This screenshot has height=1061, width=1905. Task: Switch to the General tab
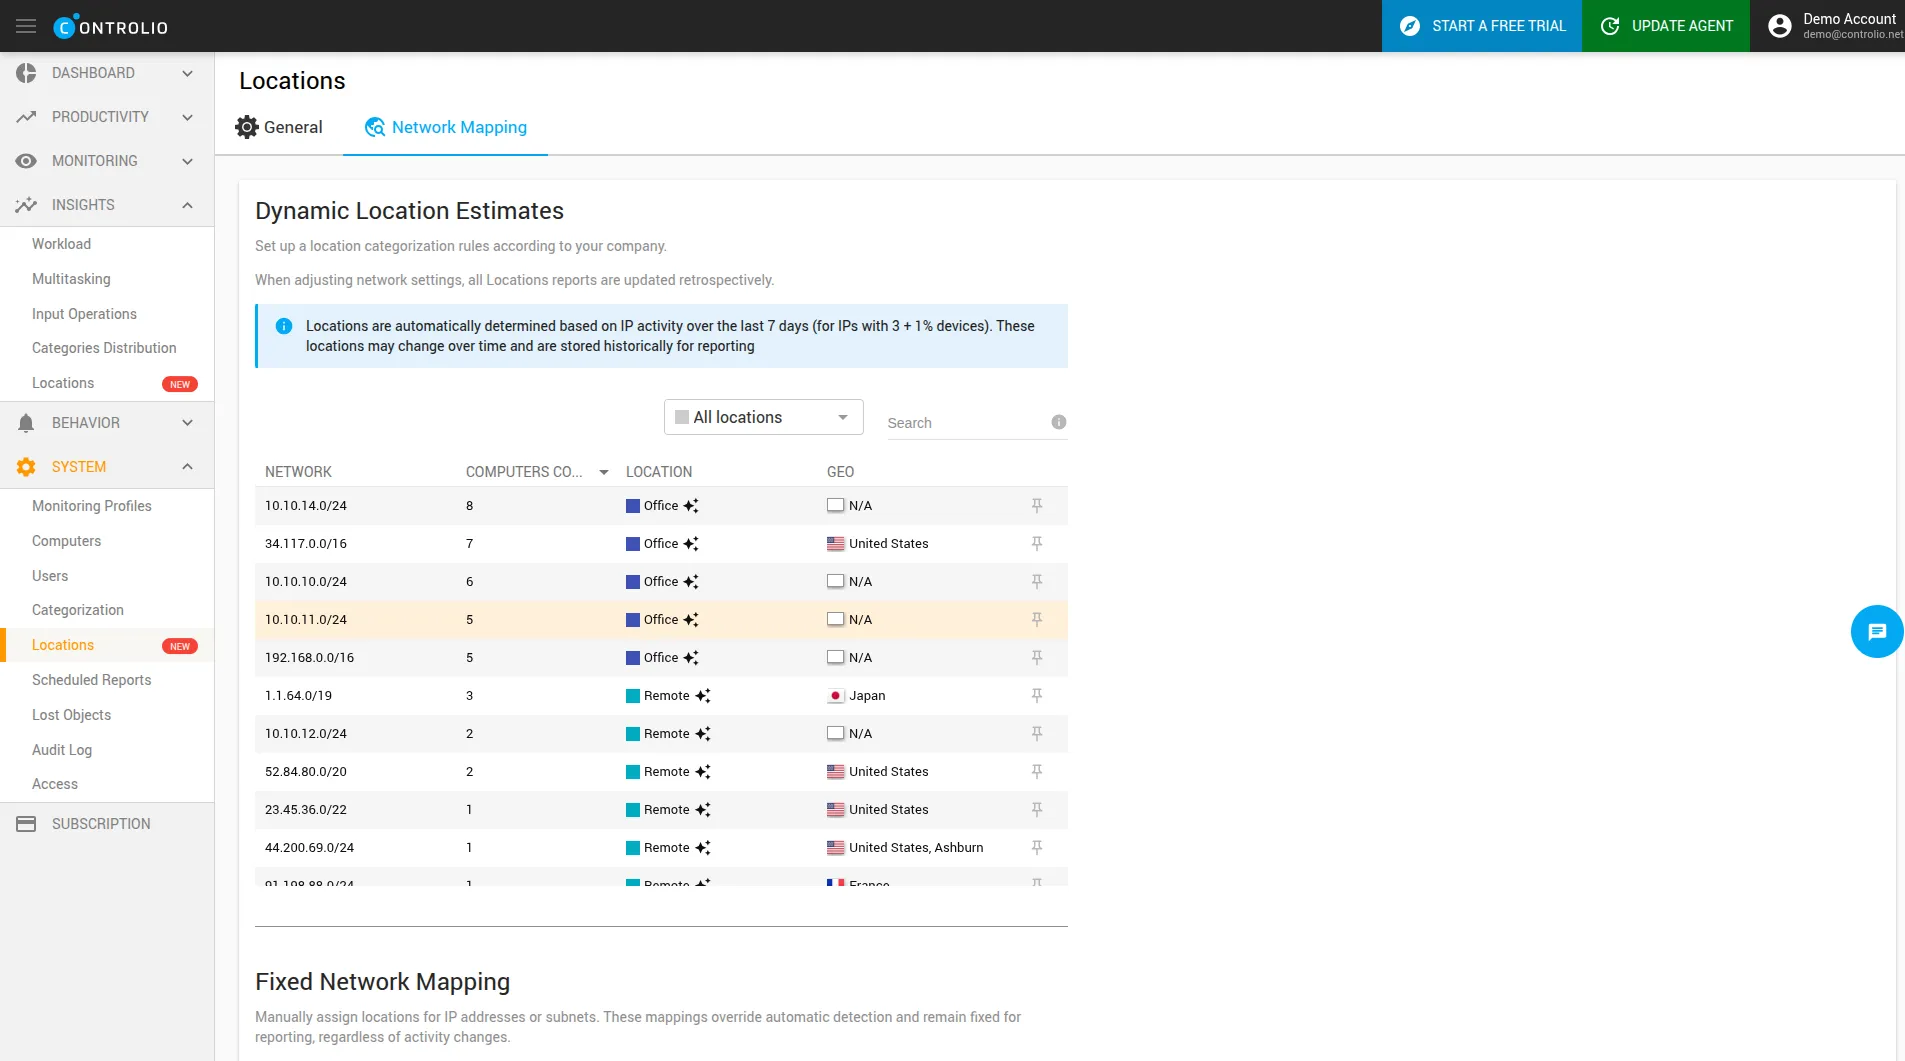tap(279, 127)
